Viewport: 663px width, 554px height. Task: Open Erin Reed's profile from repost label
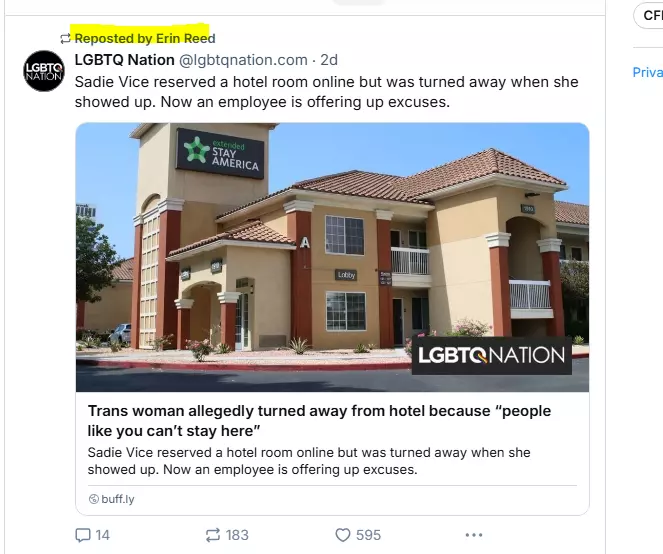(186, 38)
